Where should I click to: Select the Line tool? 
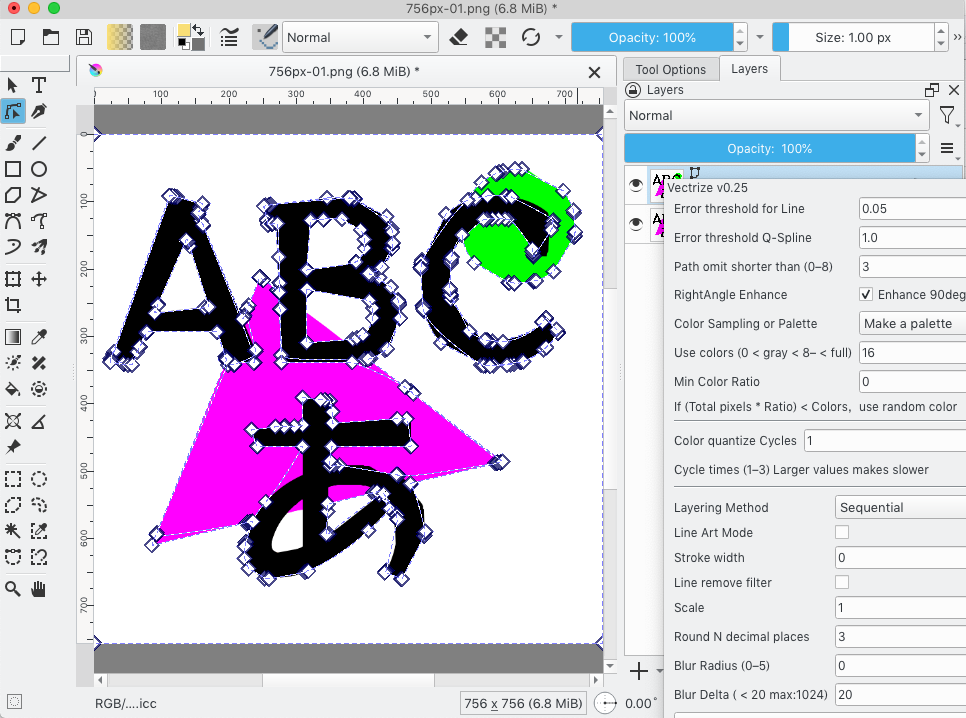tap(39, 143)
